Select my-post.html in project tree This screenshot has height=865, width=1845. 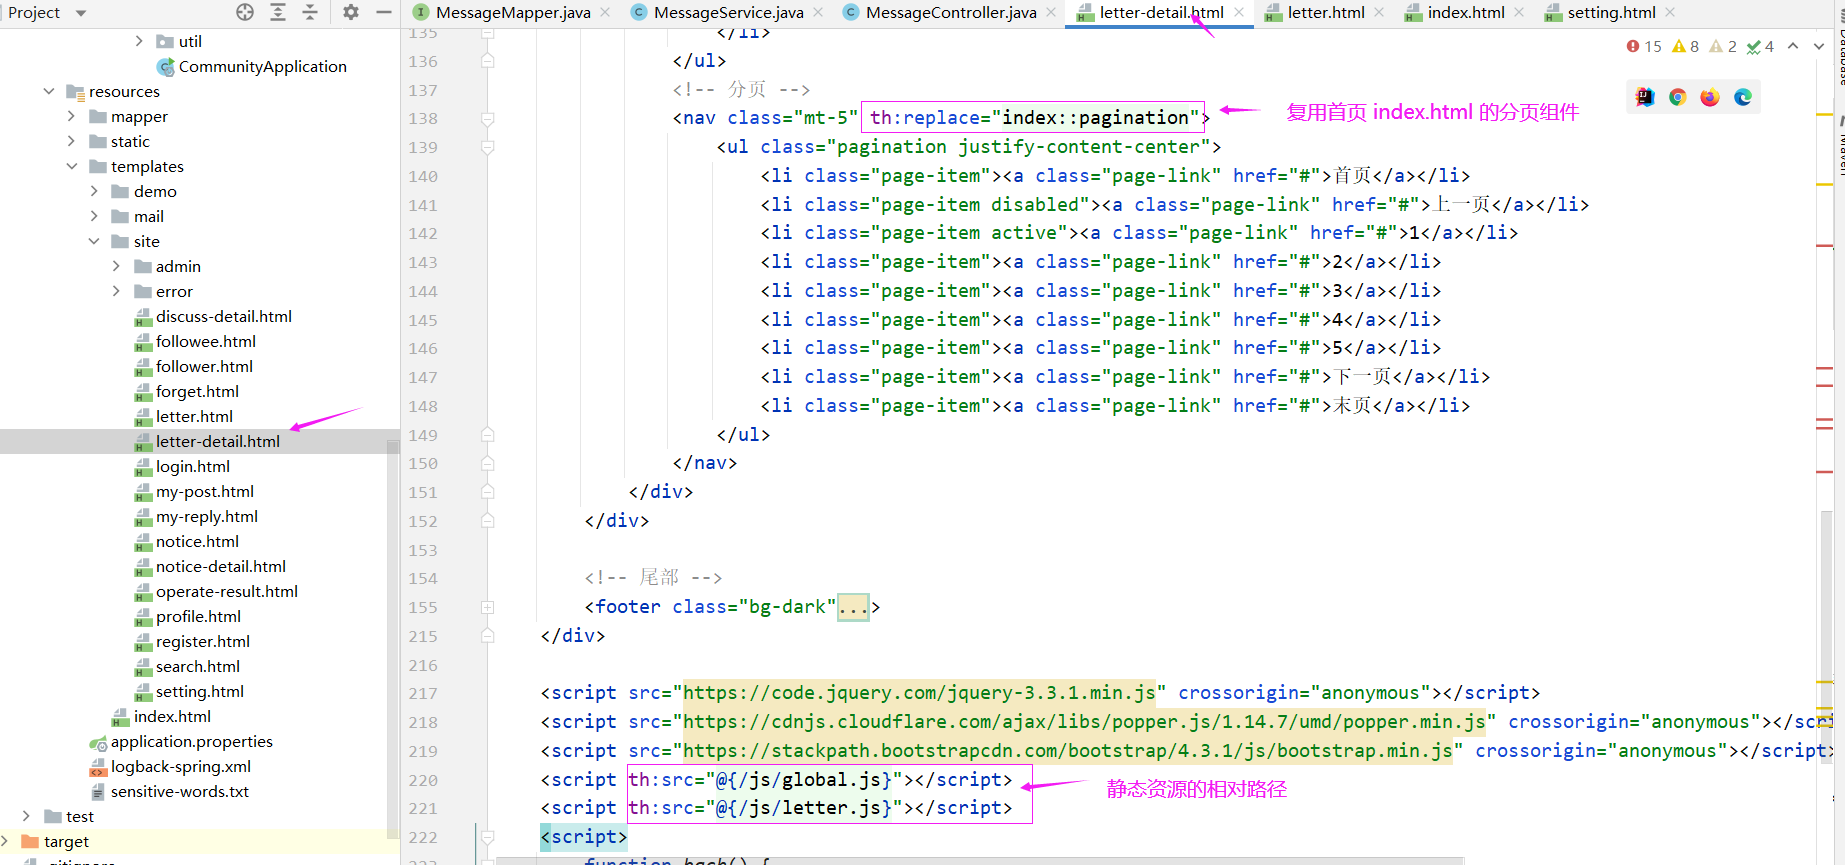(x=194, y=491)
